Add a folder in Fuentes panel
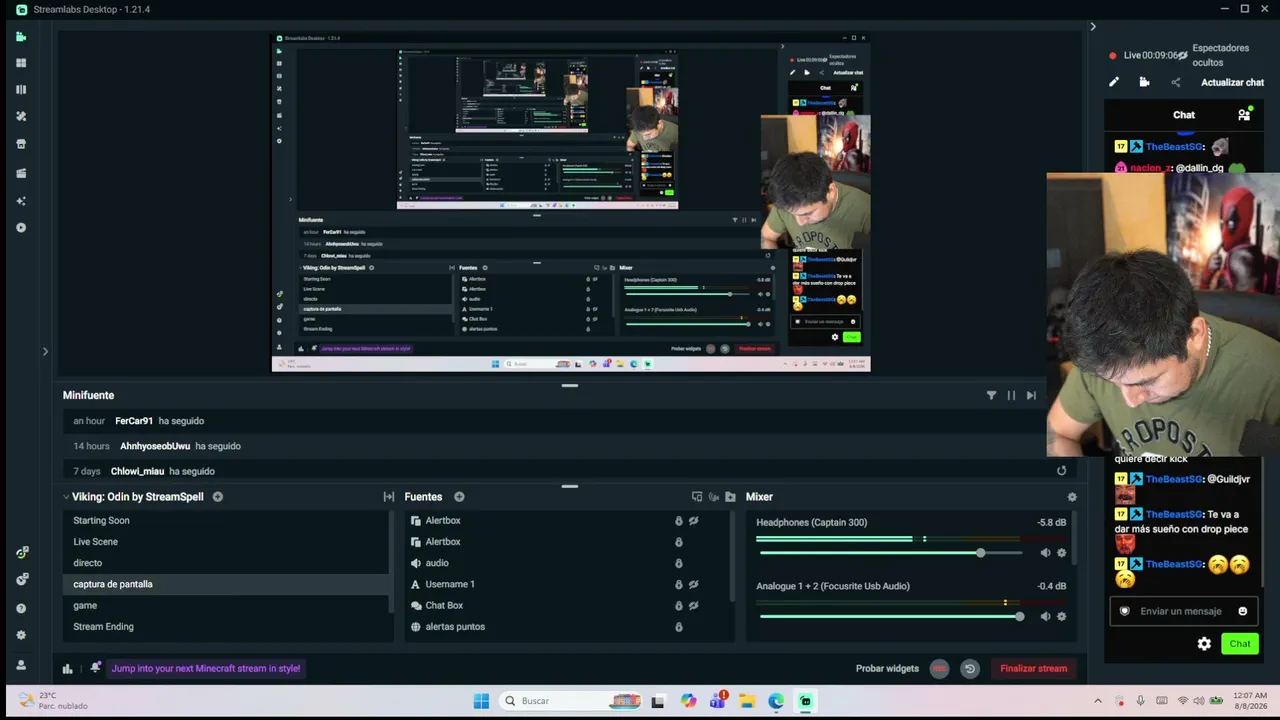This screenshot has width=1280, height=720. (x=730, y=497)
